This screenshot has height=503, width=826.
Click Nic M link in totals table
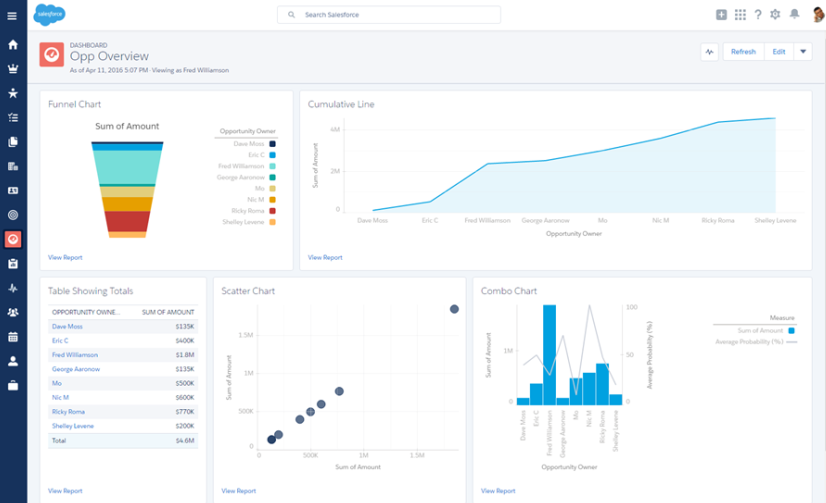click(60, 398)
